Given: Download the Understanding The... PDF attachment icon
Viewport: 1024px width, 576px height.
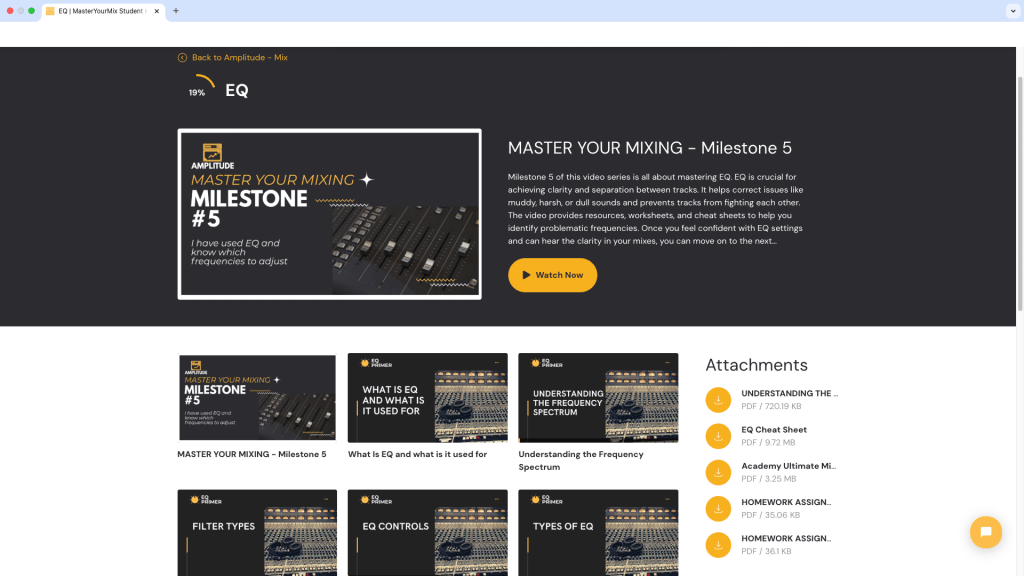Looking at the screenshot, I should pos(718,400).
